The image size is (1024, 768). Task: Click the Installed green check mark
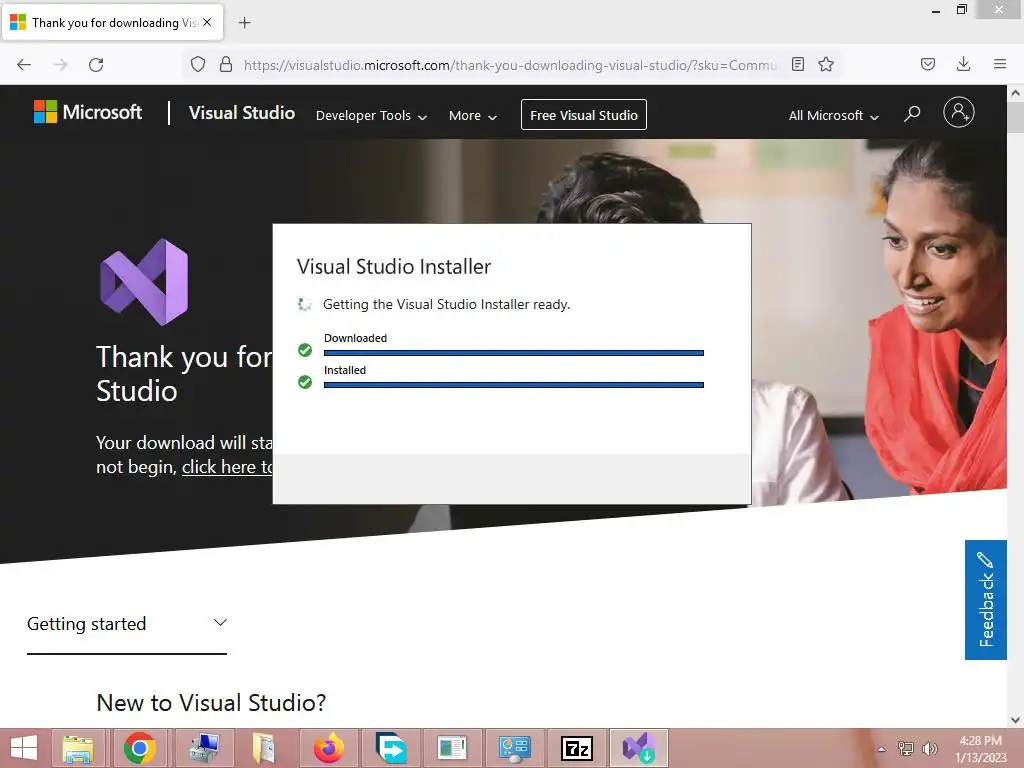pyautogui.click(x=305, y=381)
